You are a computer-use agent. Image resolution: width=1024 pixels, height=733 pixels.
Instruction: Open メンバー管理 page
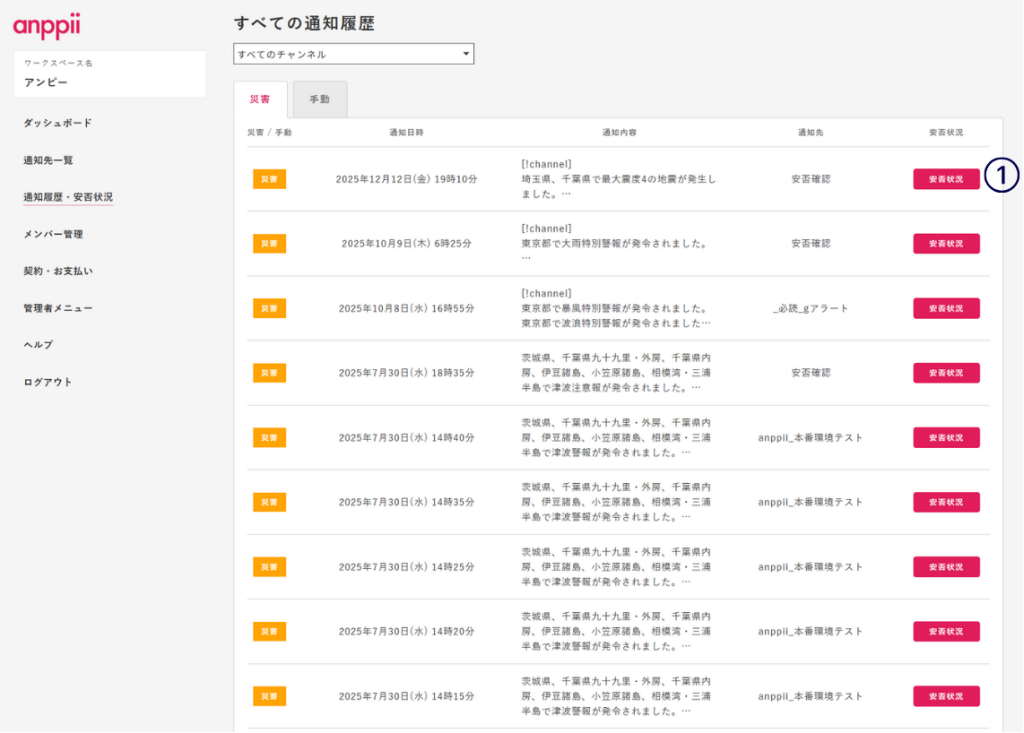(x=53, y=234)
